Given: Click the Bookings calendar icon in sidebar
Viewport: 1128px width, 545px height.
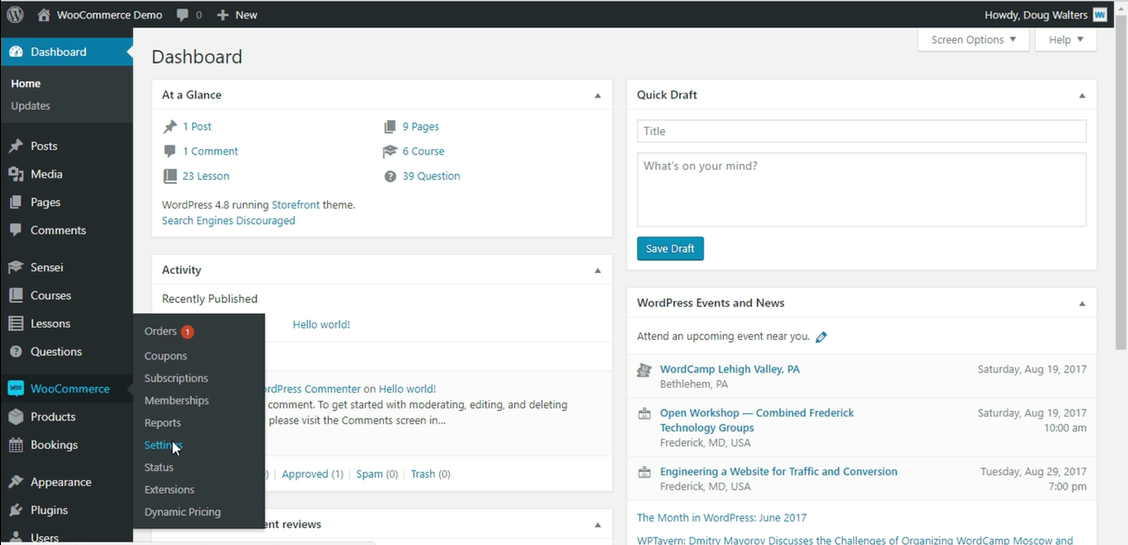Looking at the screenshot, I should pyautogui.click(x=16, y=445).
